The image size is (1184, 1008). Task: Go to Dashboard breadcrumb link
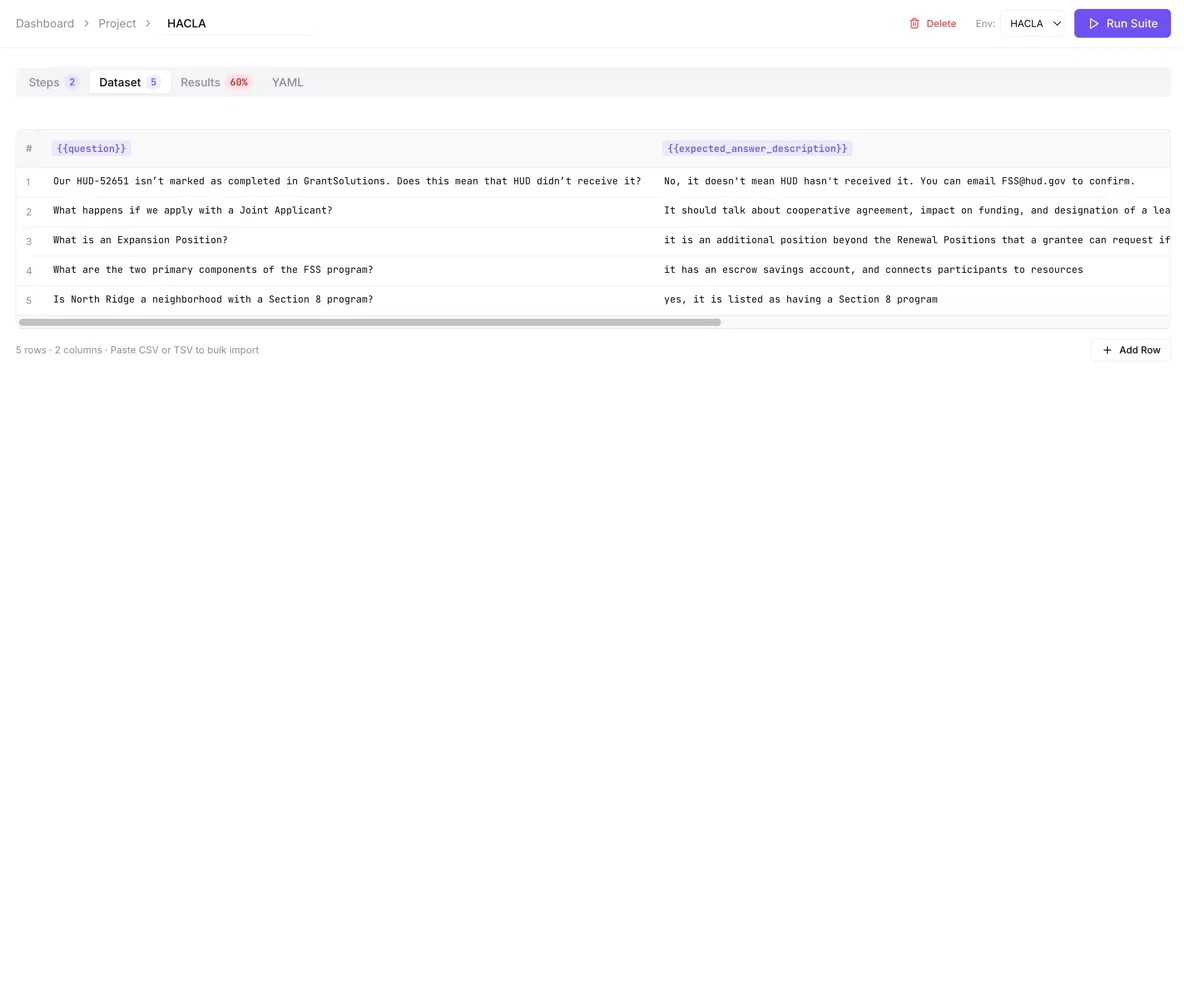click(45, 23)
